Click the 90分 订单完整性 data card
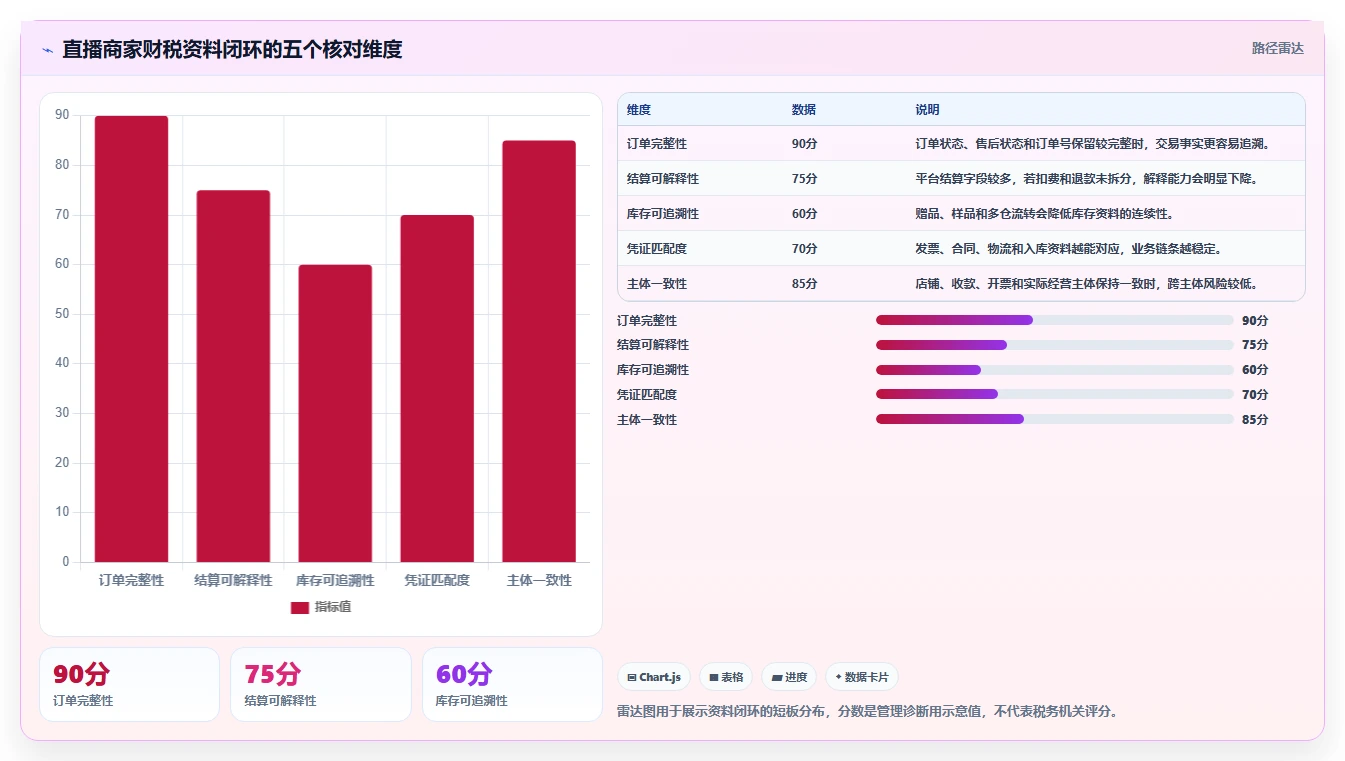 (x=129, y=684)
